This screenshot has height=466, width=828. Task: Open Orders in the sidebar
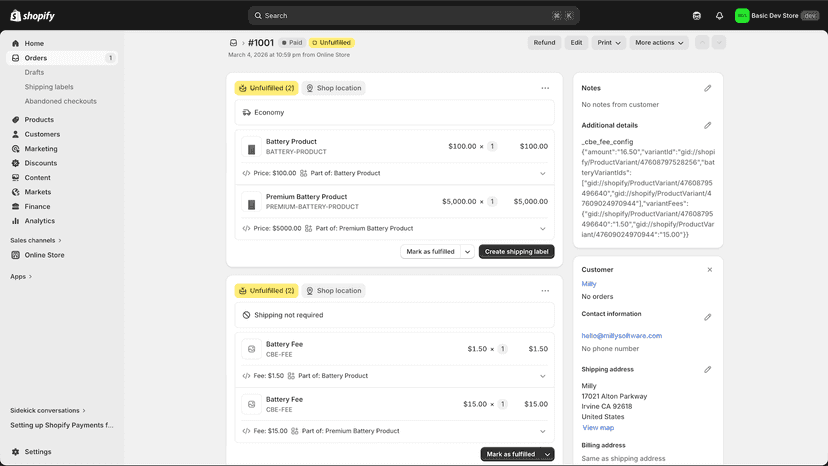point(35,58)
